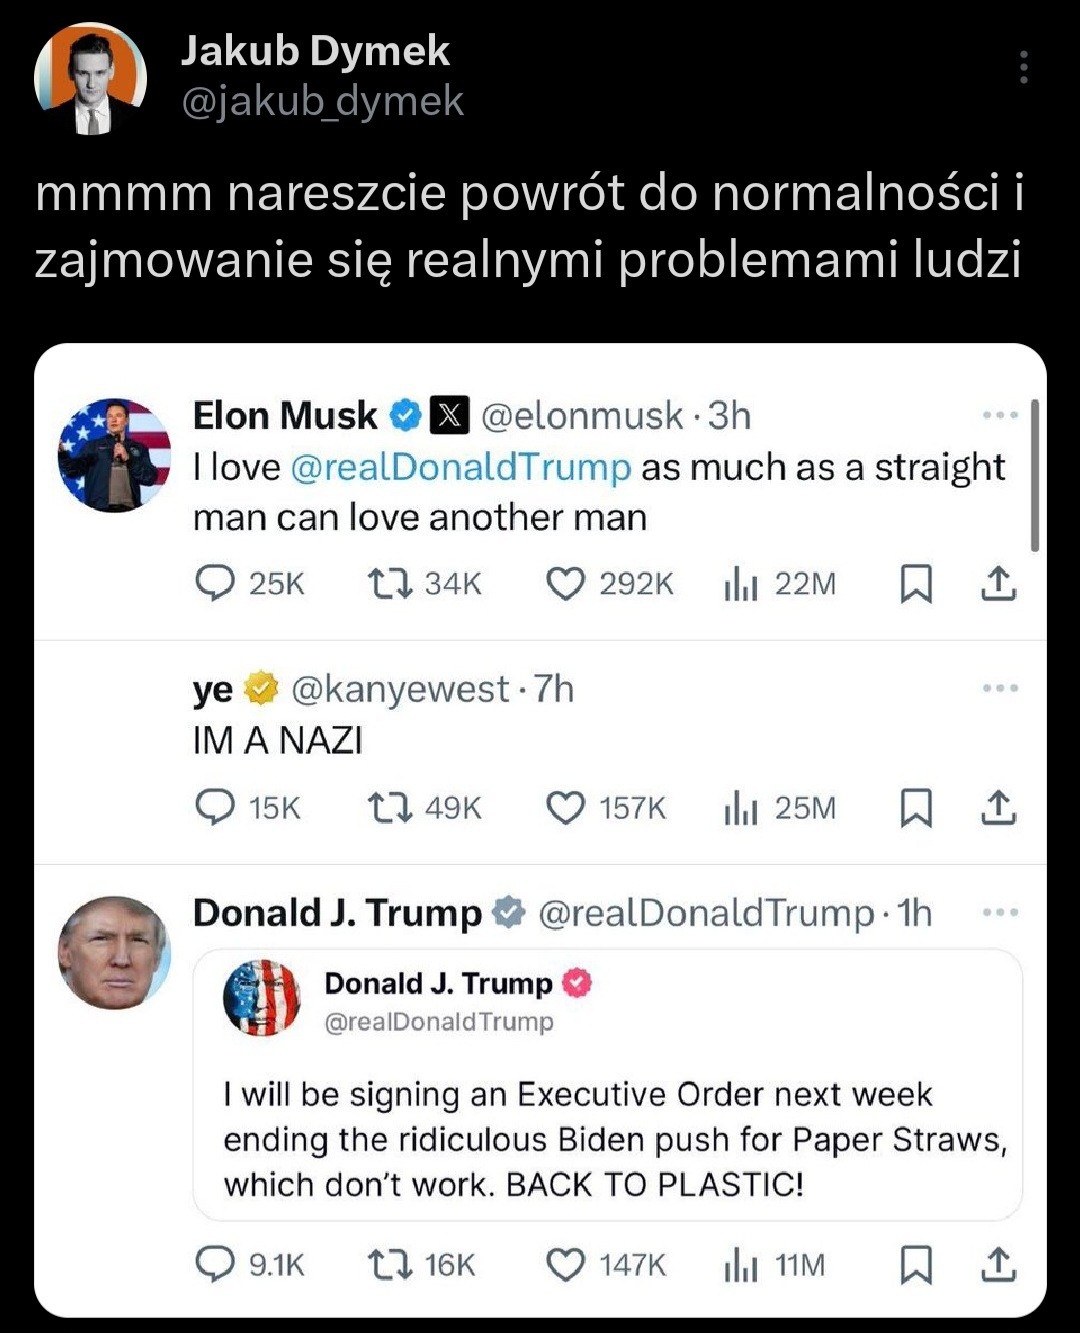Screen dimensions: 1080x1333
Task: Open Jakub Dymek's profile picture
Action: pyautogui.click(x=91, y=78)
